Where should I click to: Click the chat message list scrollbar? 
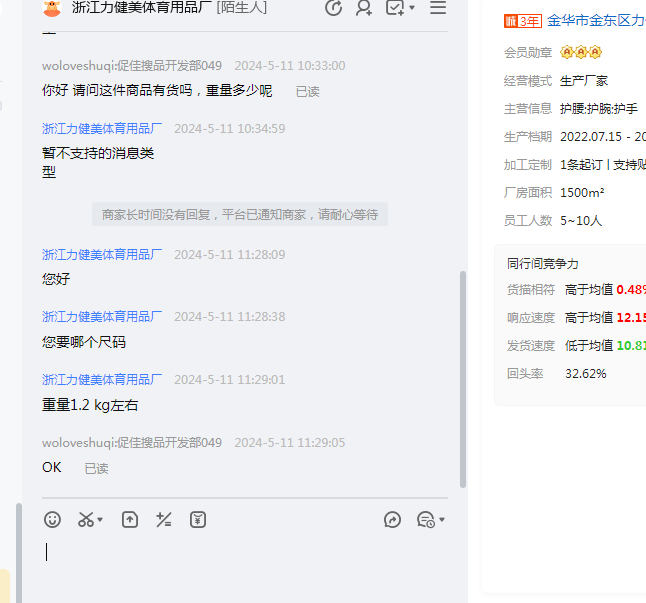tap(462, 380)
